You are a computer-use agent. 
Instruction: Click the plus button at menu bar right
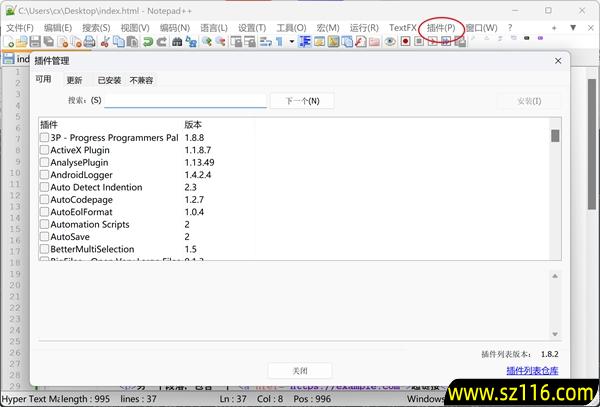554,28
